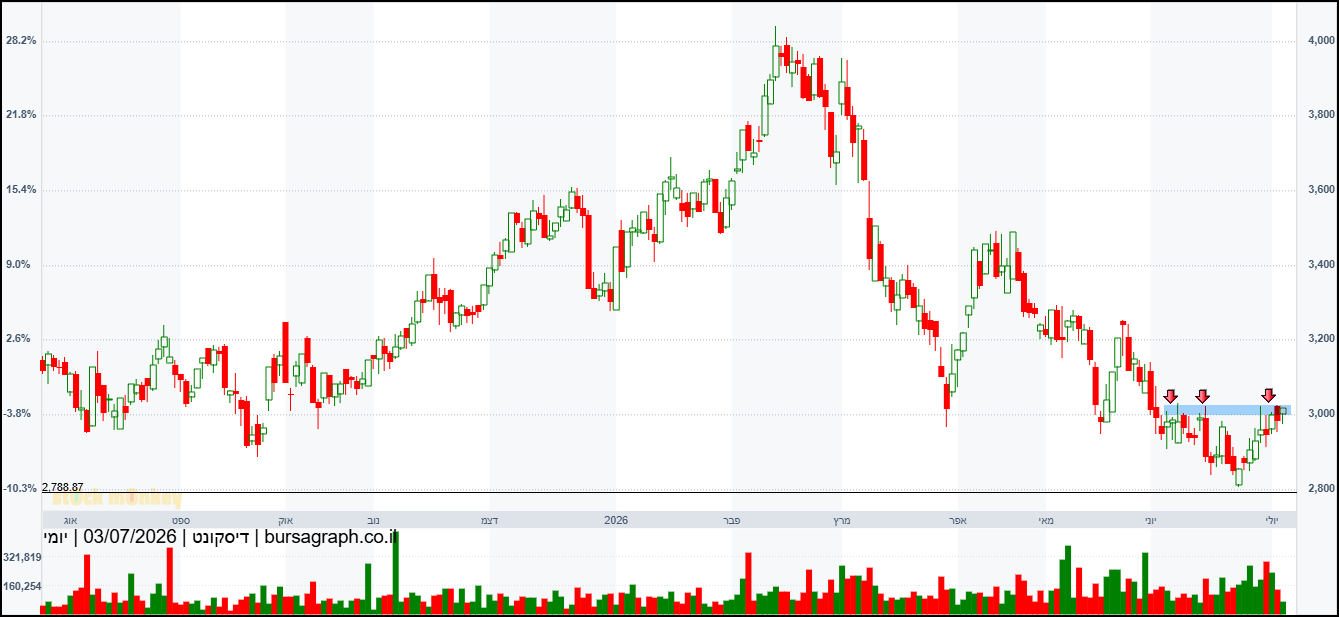Click the 321,819 volume axis label
The height and width of the screenshot is (617, 1339).
(x=22, y=557)
